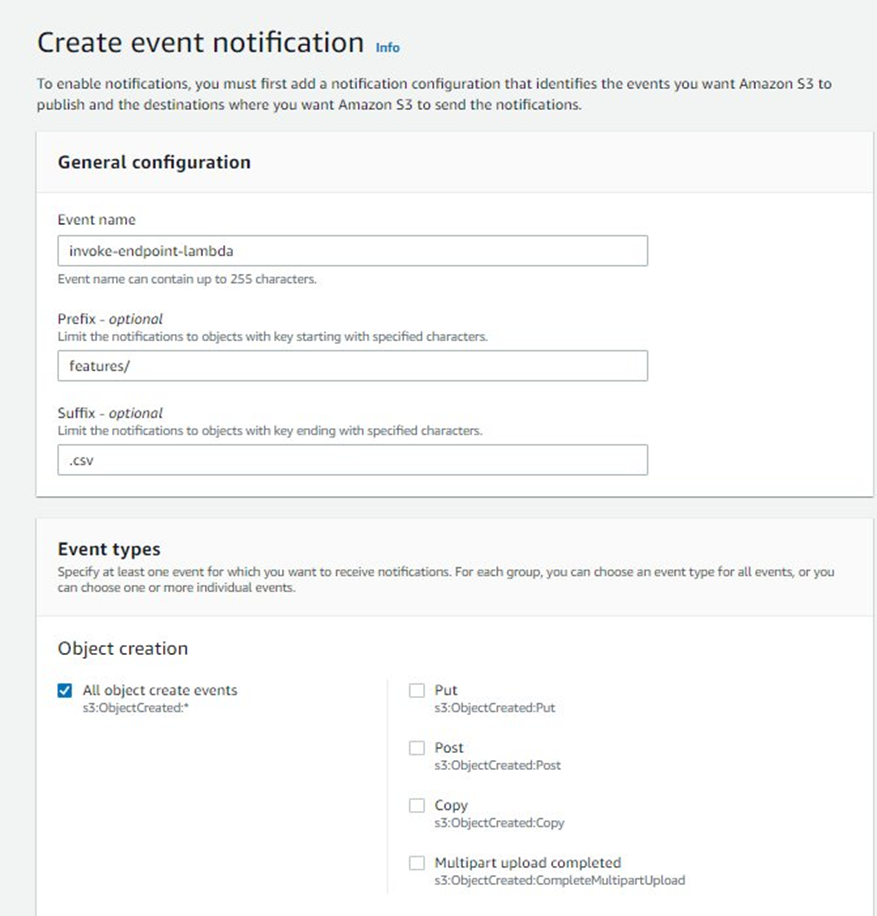Click the s3:ObjectCreated:Put label under Put
877x916 pixels.
(x=493, y=706)
